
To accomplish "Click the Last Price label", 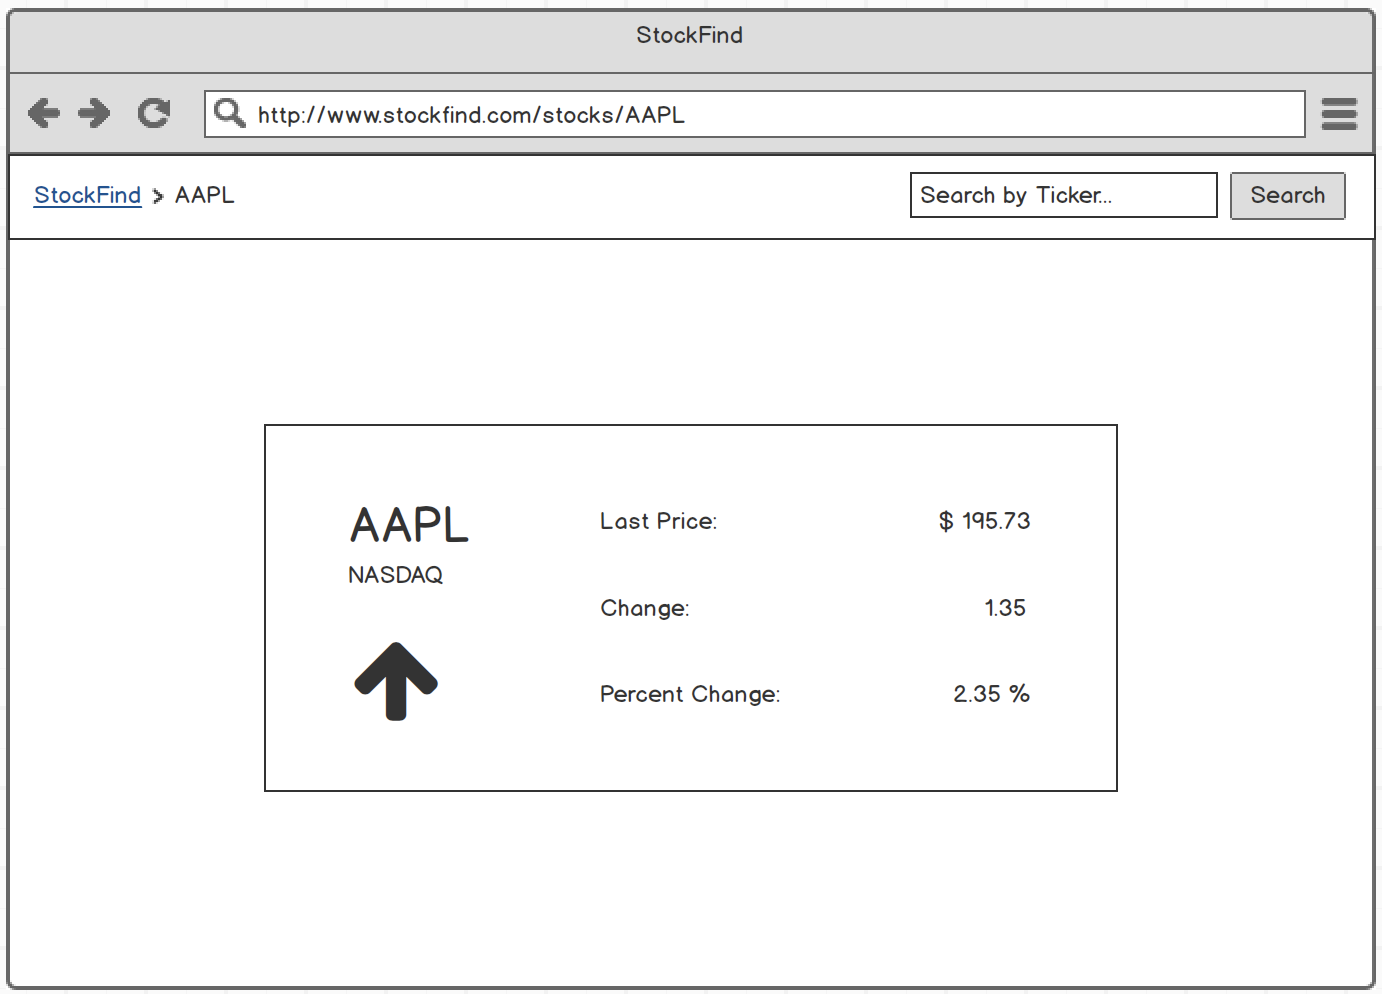I will [658, 521].
